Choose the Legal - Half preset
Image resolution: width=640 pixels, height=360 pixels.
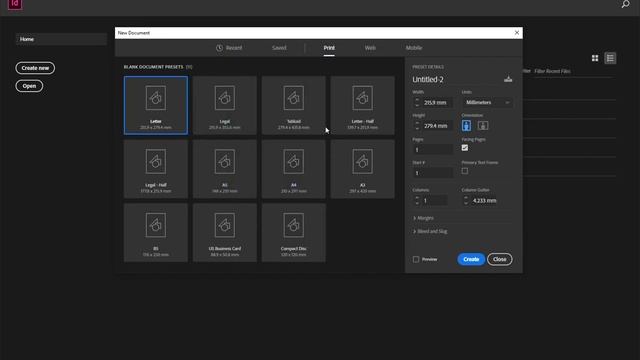click(156, 169)
